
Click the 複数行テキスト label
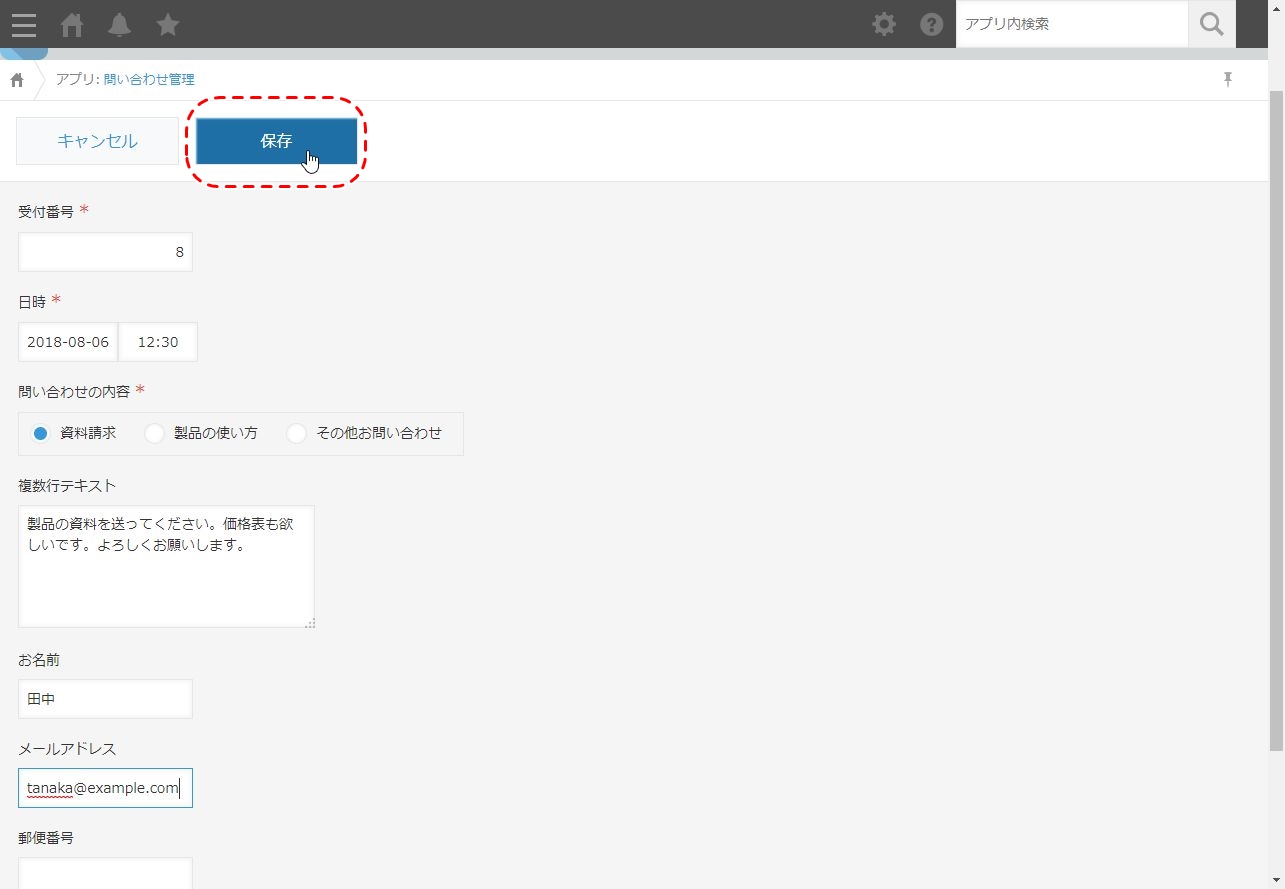(x=67, y=486)
